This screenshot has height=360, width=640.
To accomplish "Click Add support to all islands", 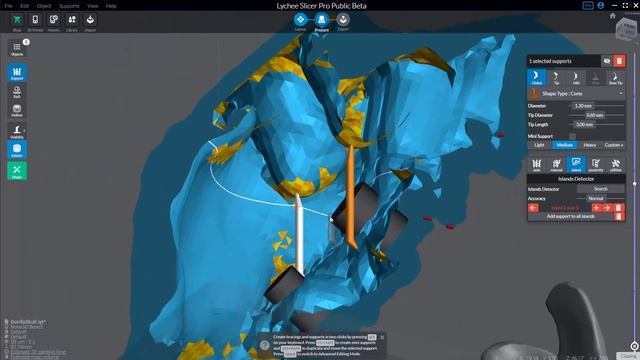I will coord(571,216).
